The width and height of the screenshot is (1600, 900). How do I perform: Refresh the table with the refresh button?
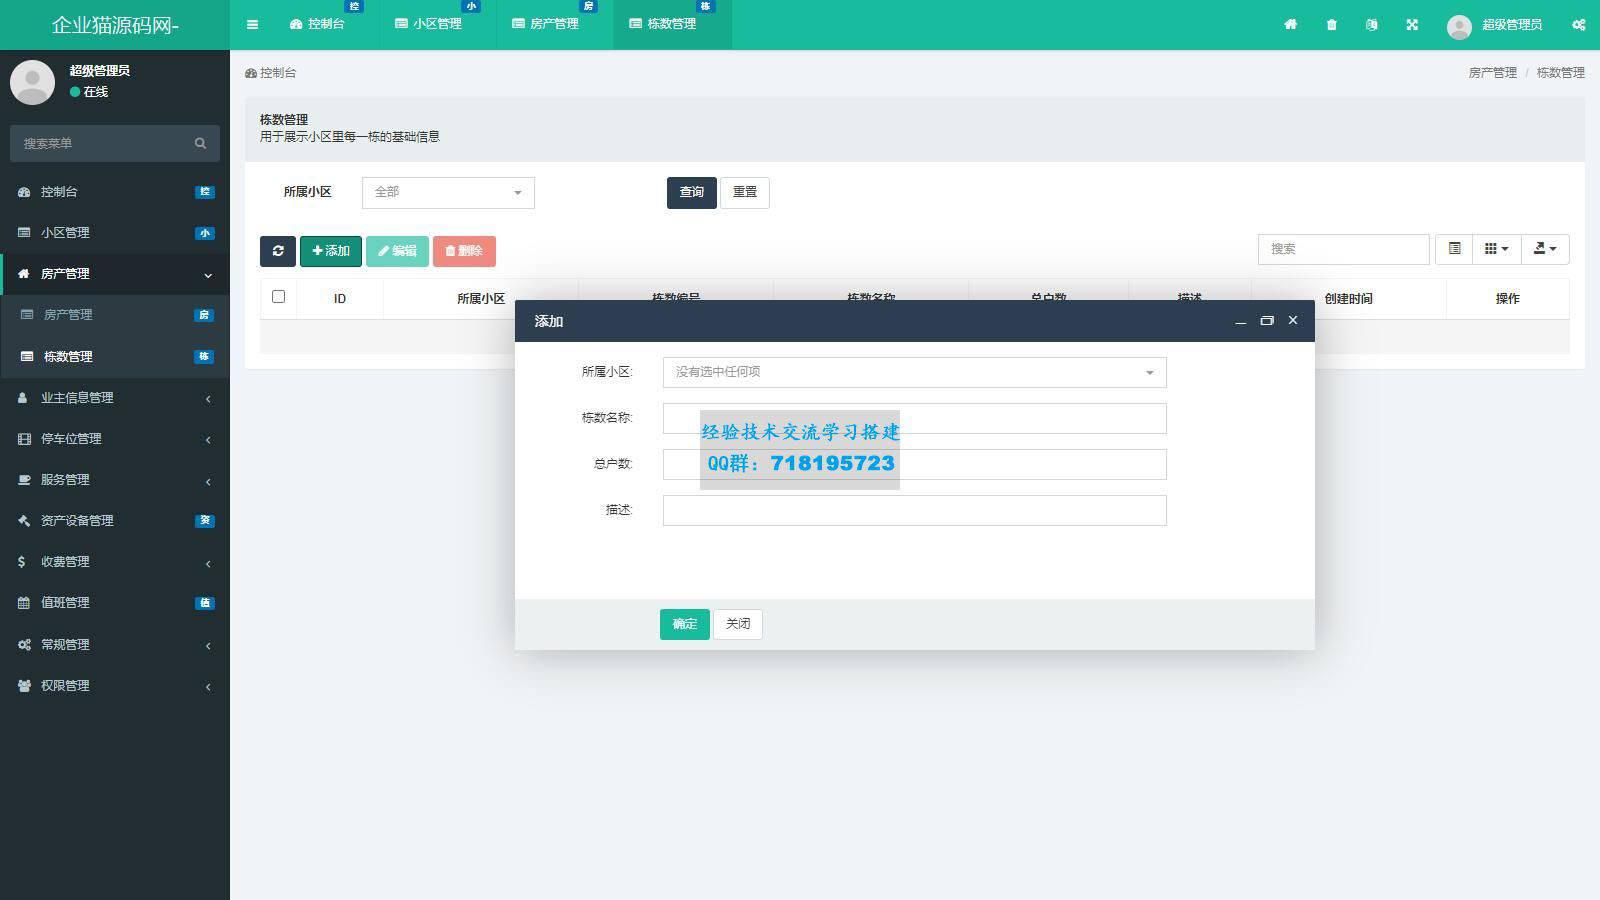278,251
